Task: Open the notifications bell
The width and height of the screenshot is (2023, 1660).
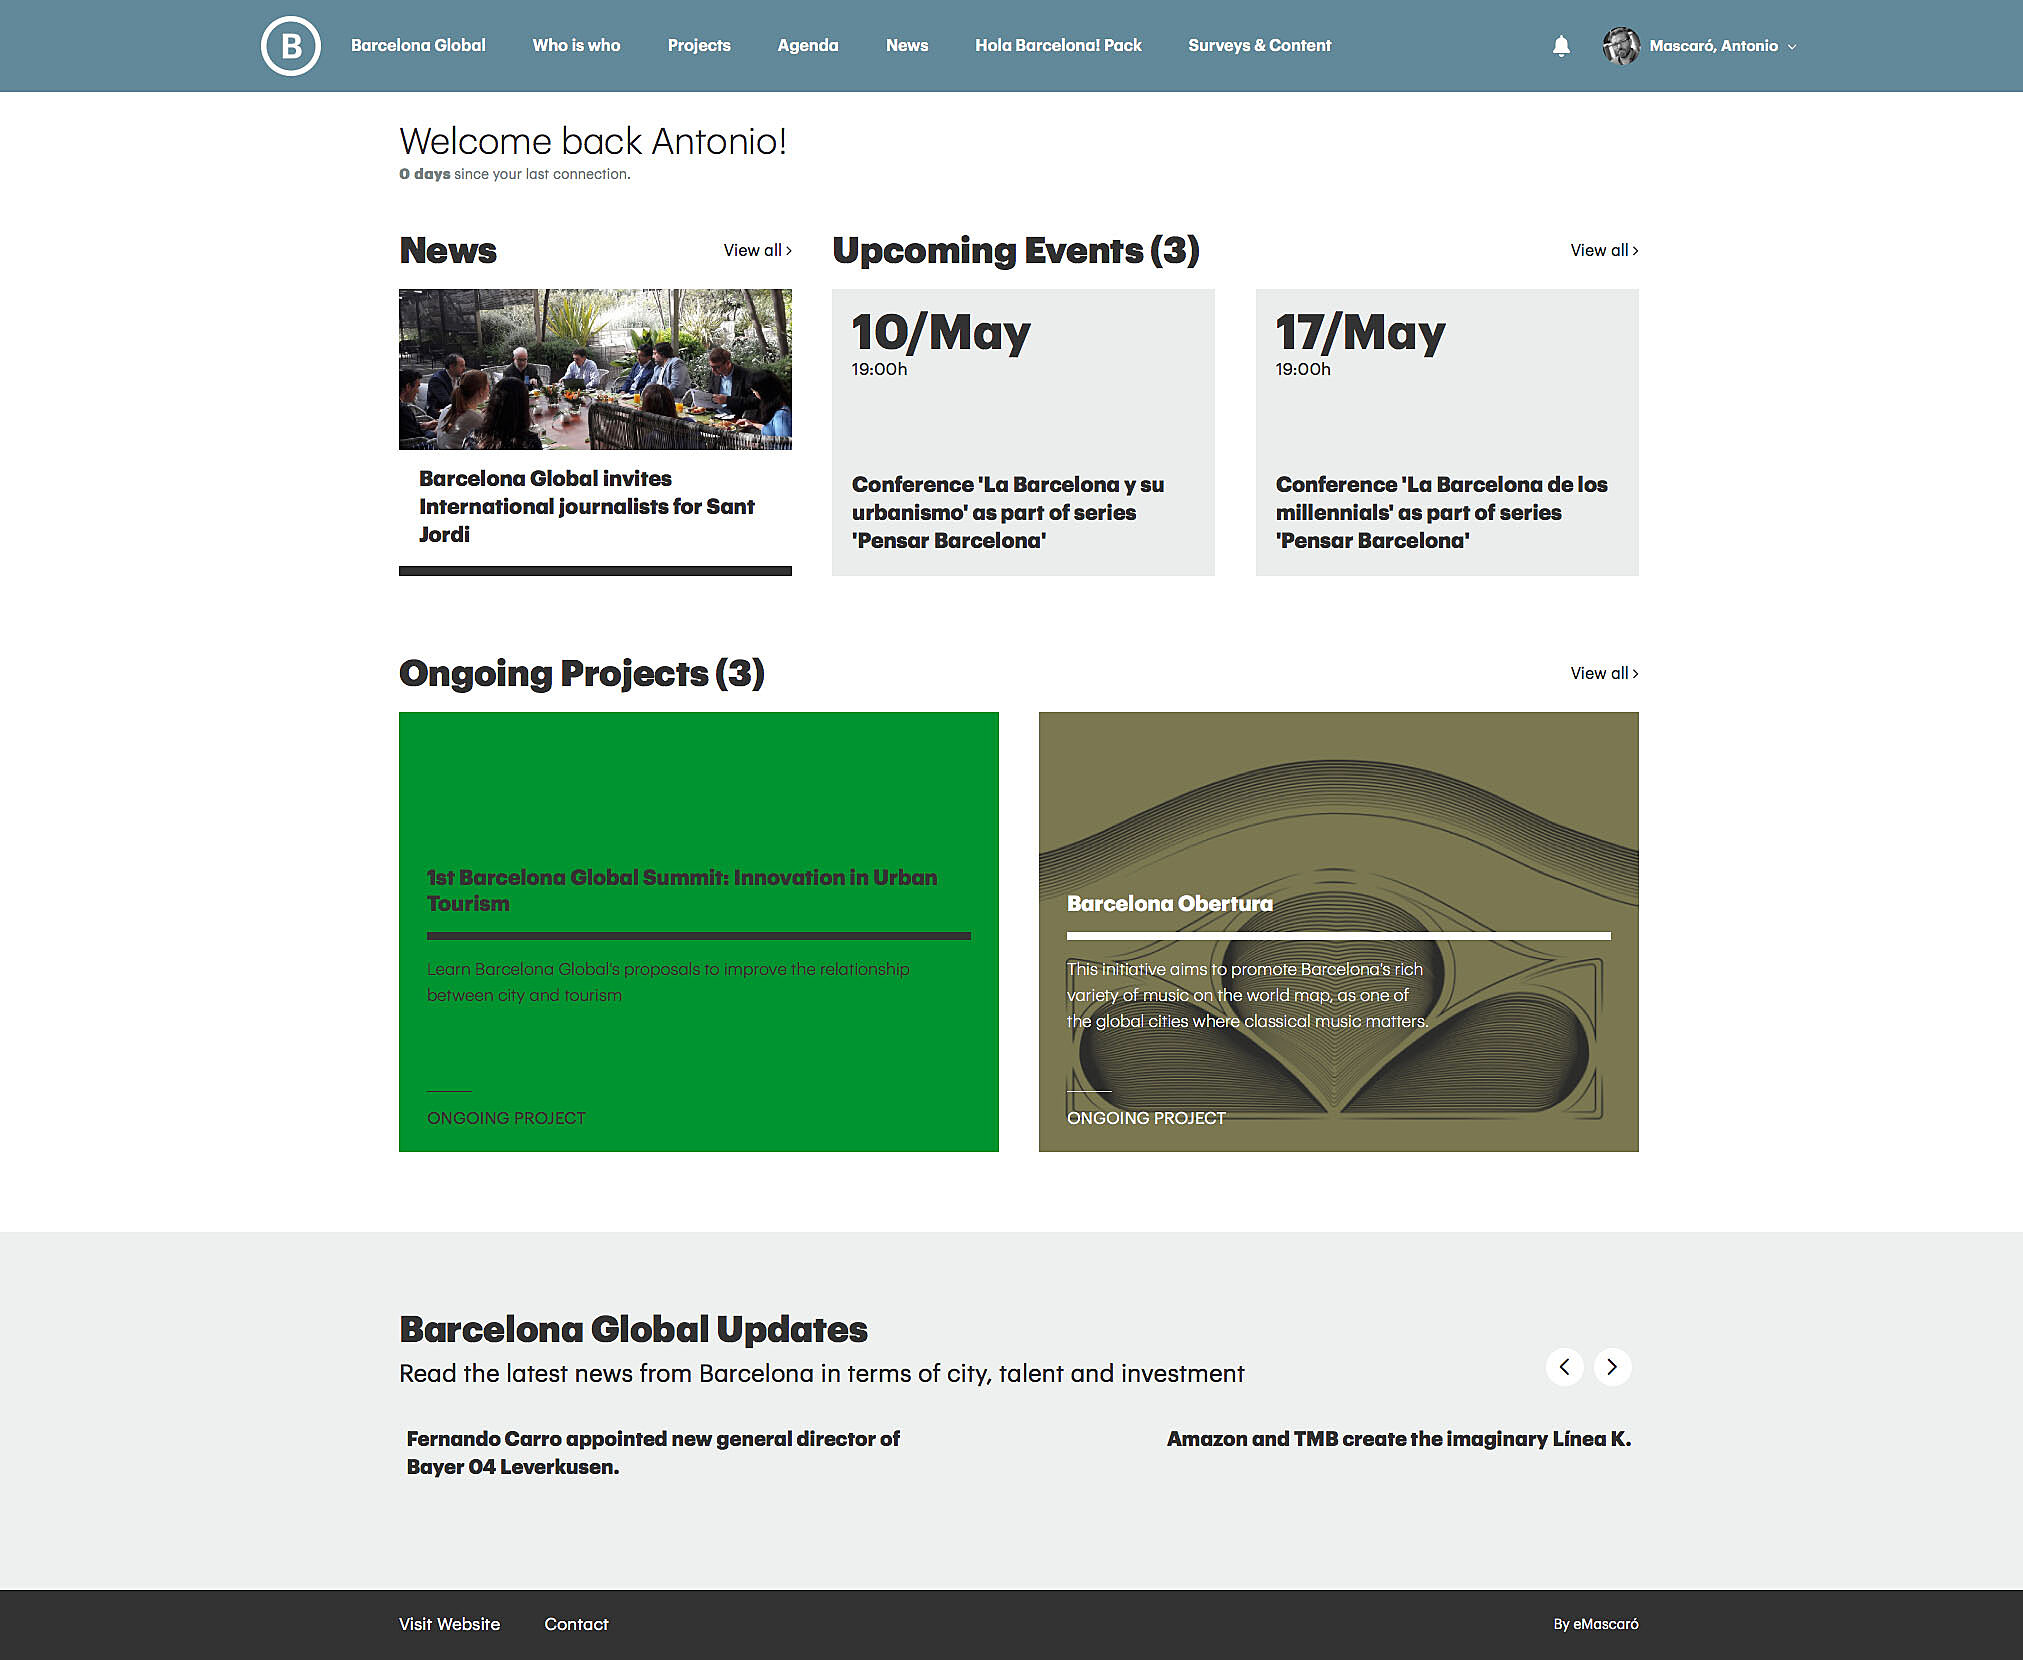Action: pos(1561,46)
